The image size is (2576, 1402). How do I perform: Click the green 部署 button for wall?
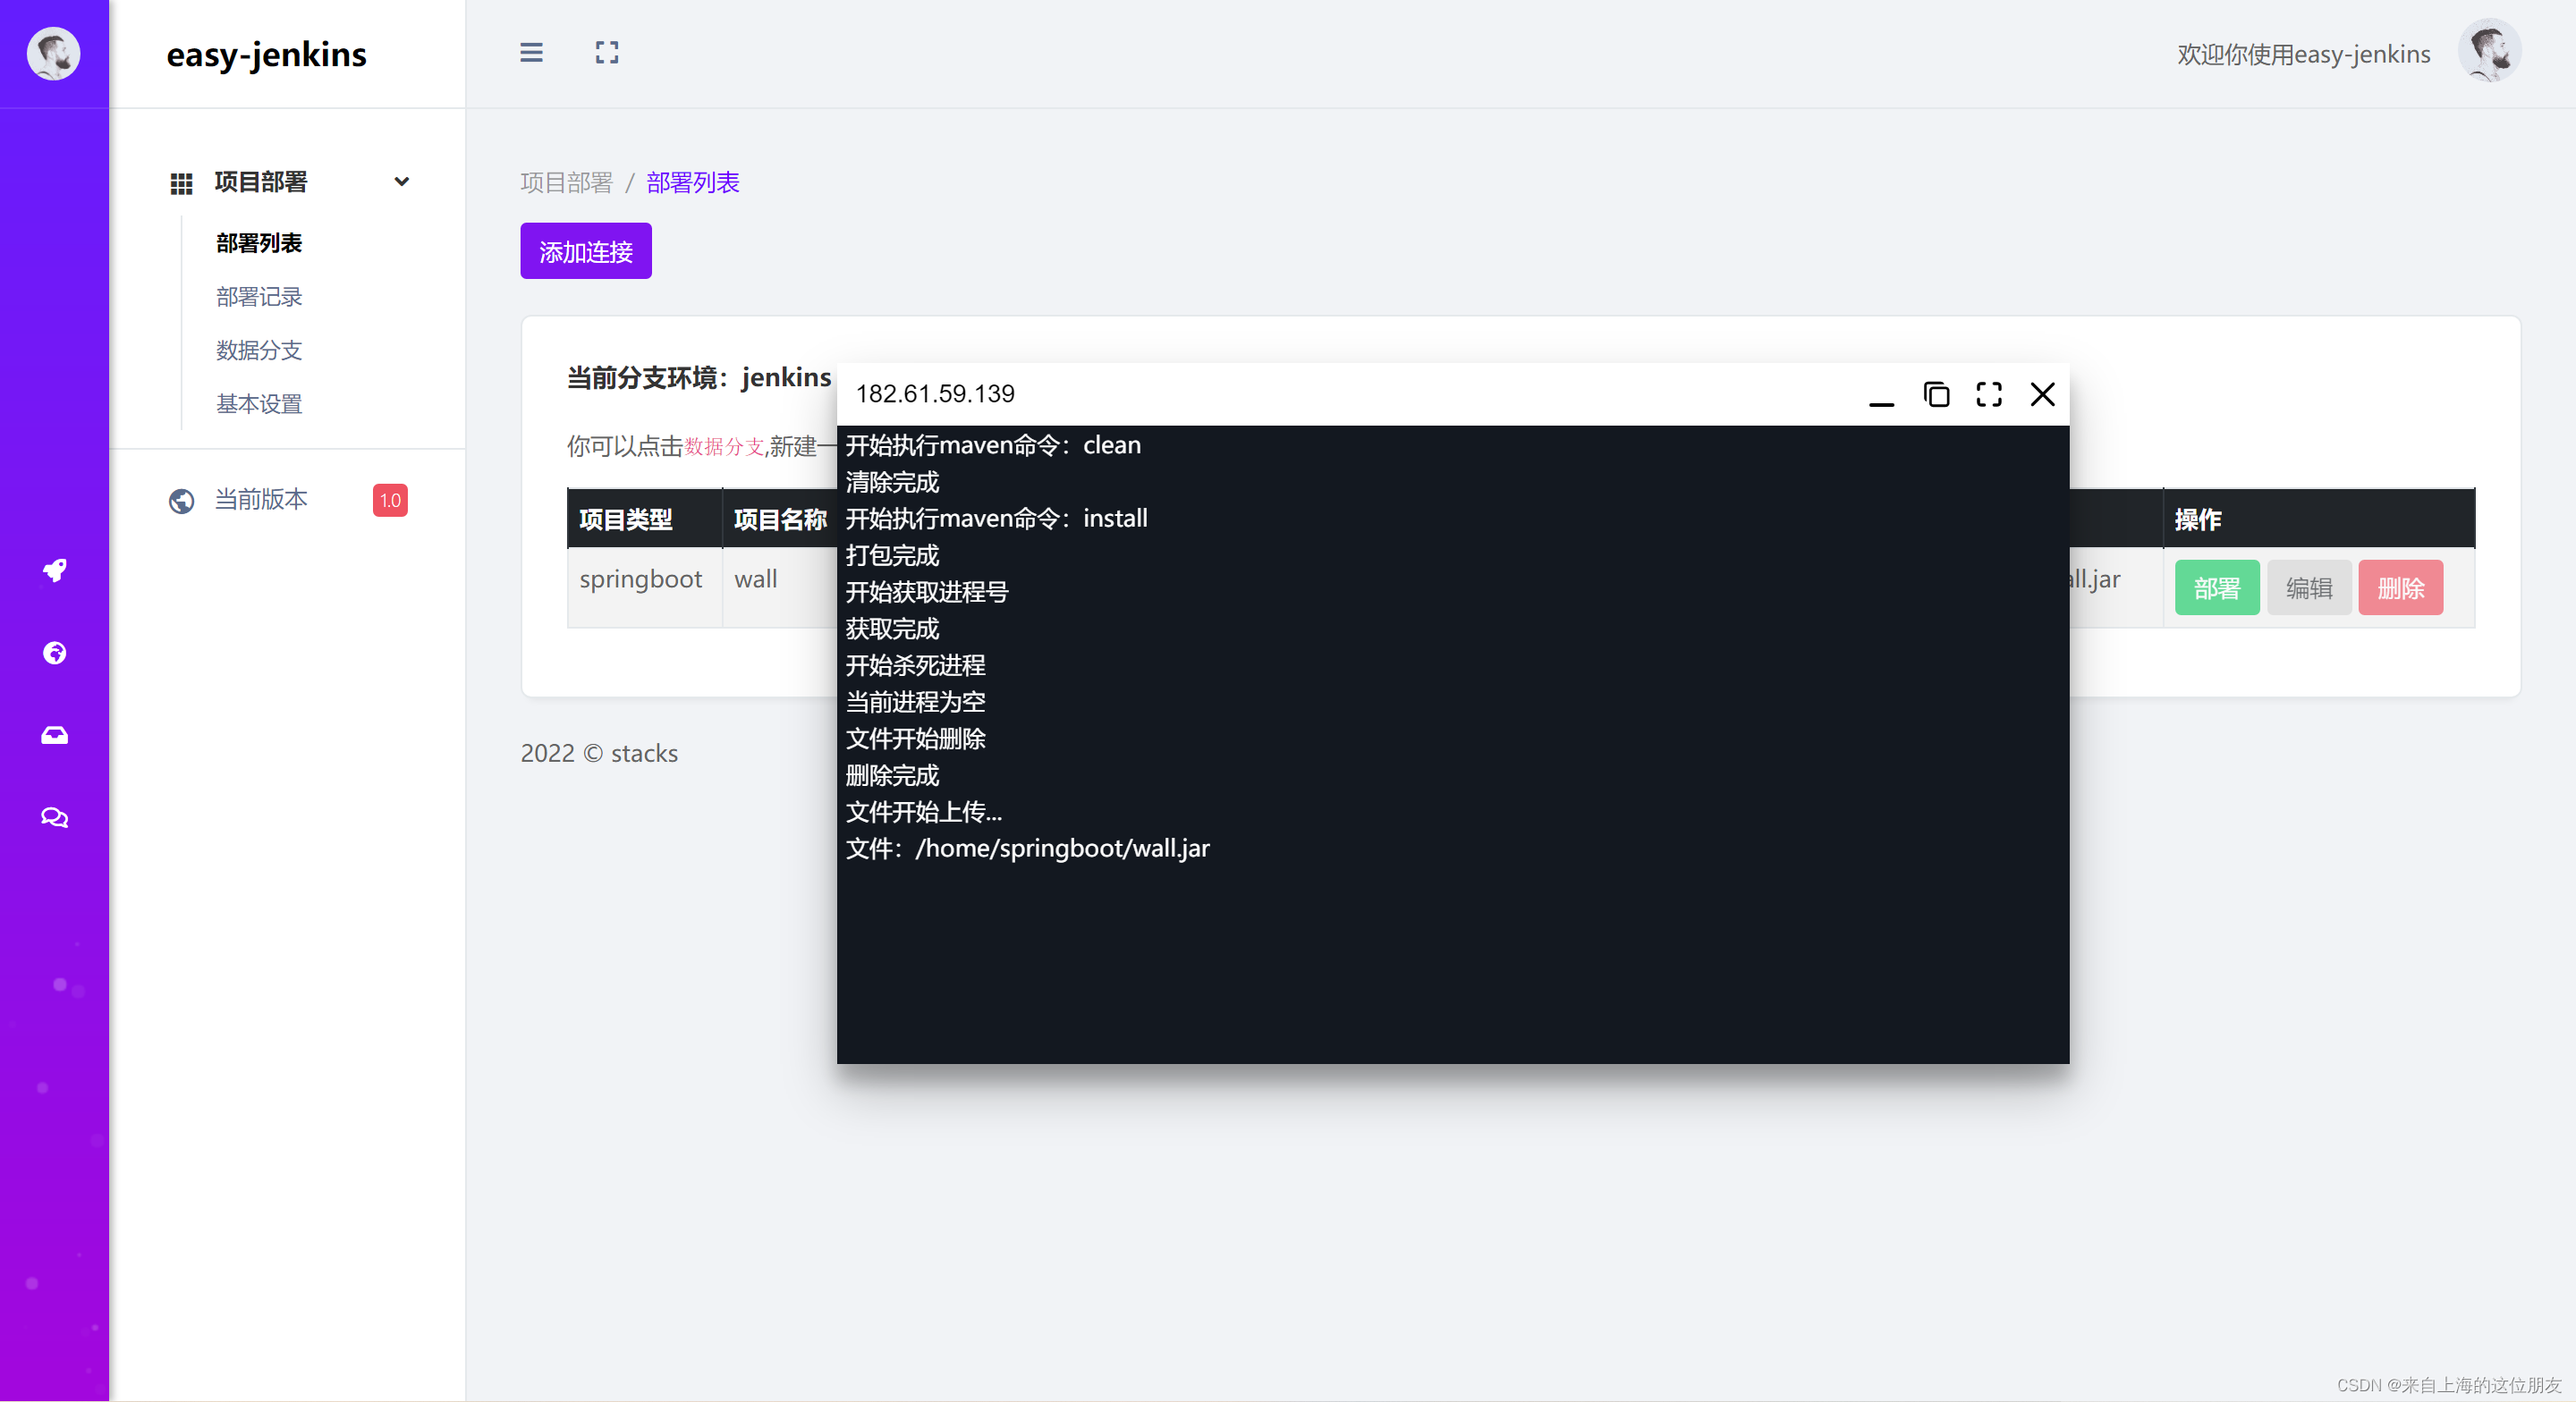[x=2217, y=588]
